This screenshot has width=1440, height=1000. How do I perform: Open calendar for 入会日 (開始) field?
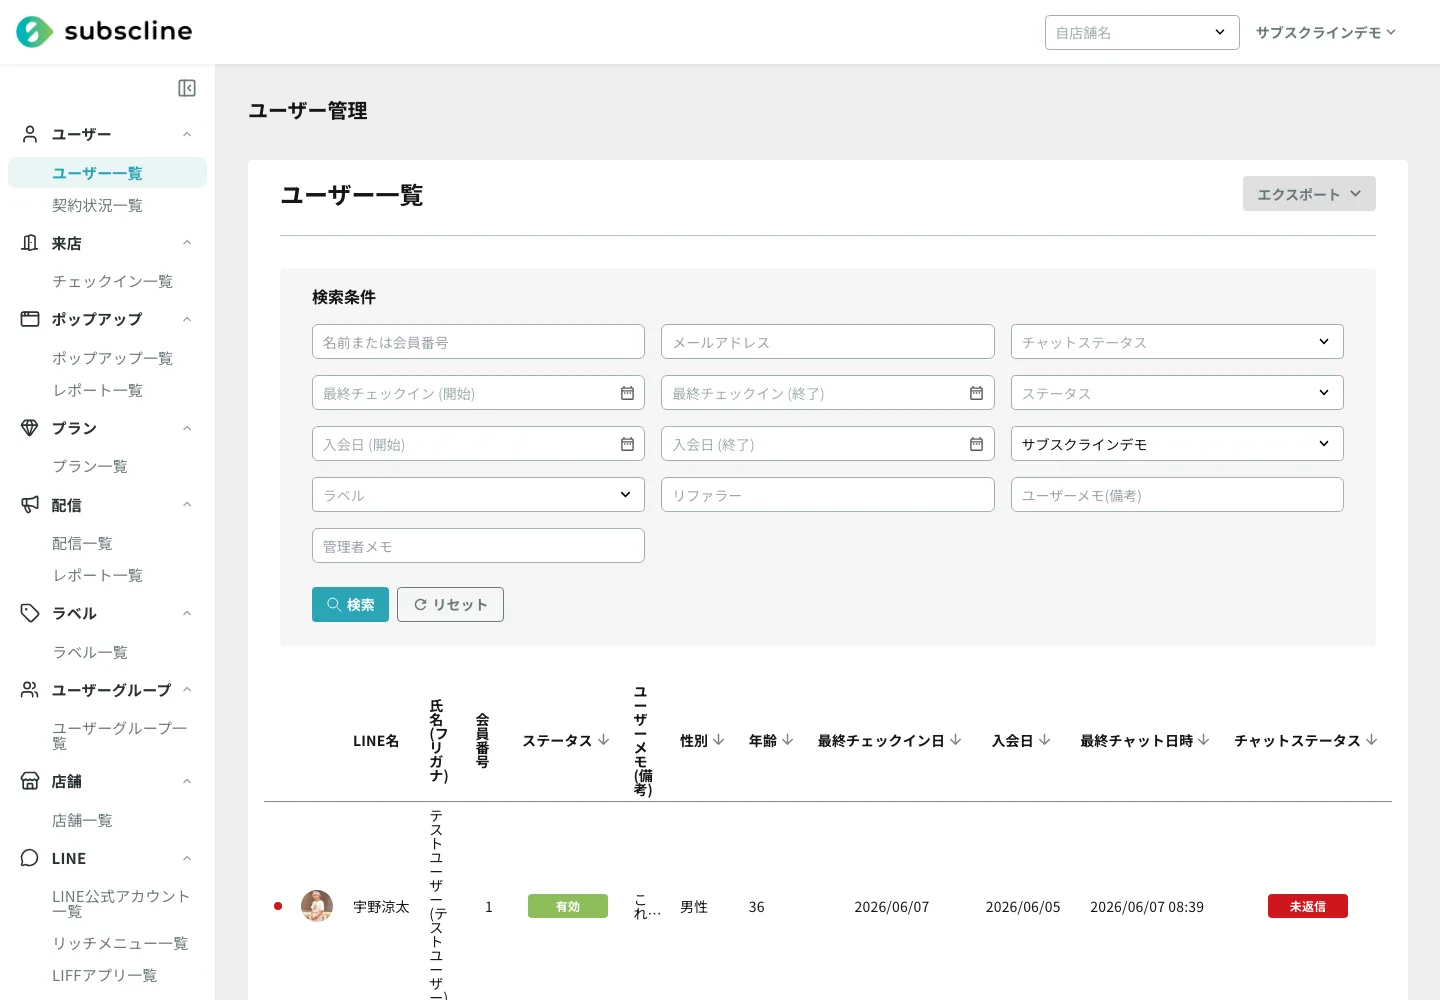pos(627,444)
